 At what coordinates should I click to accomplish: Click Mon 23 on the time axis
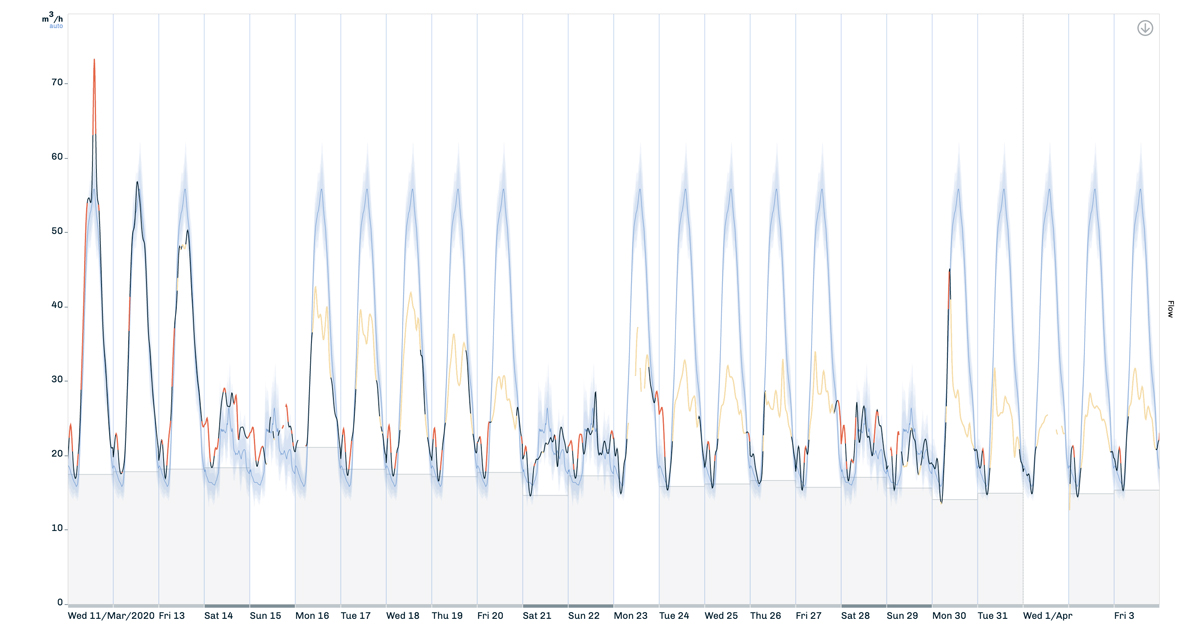coord(630,616)
